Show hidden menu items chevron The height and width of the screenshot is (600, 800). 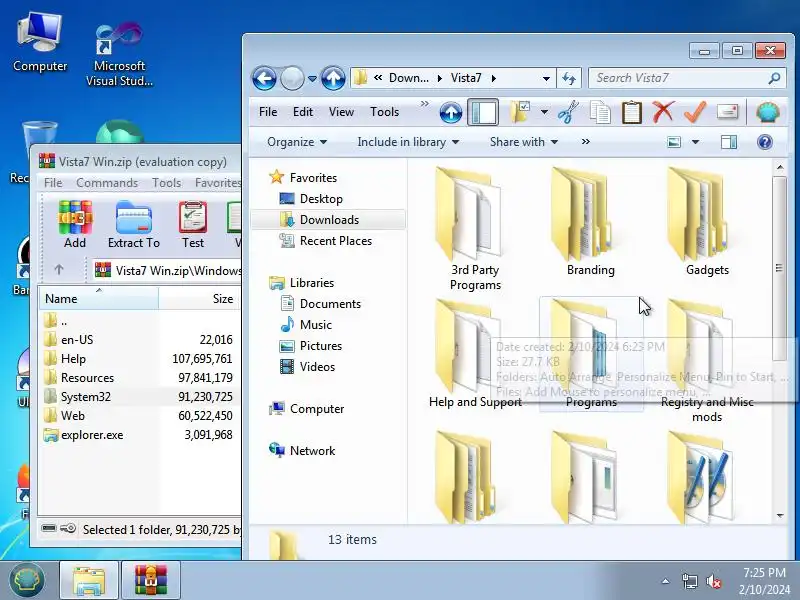point(424,104)
